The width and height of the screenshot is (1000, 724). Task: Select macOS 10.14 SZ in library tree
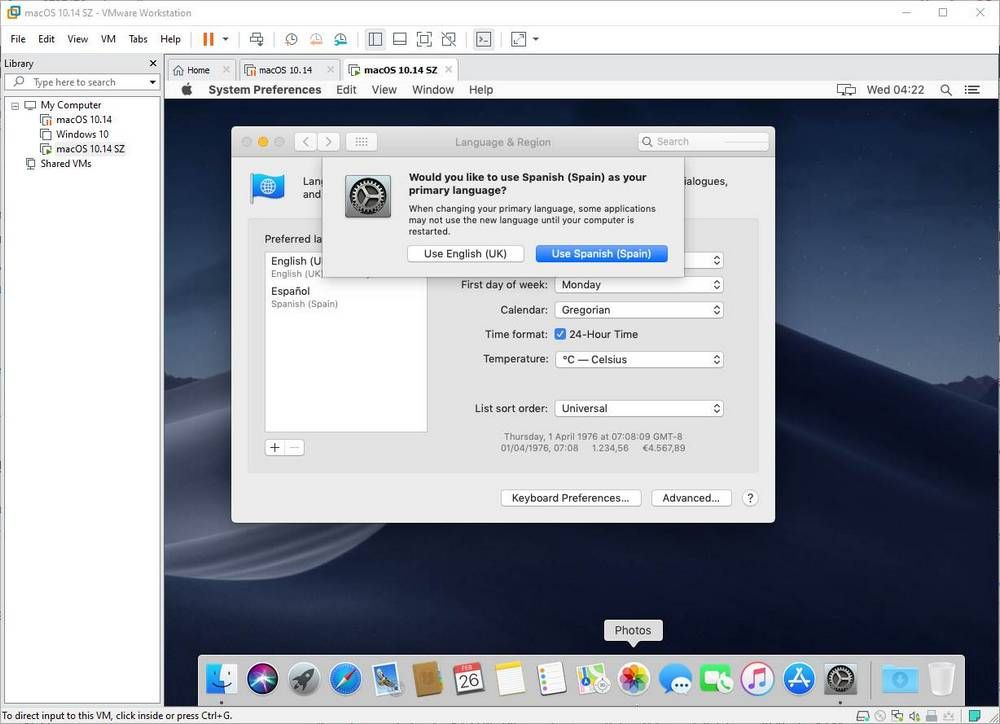(90, 149)
